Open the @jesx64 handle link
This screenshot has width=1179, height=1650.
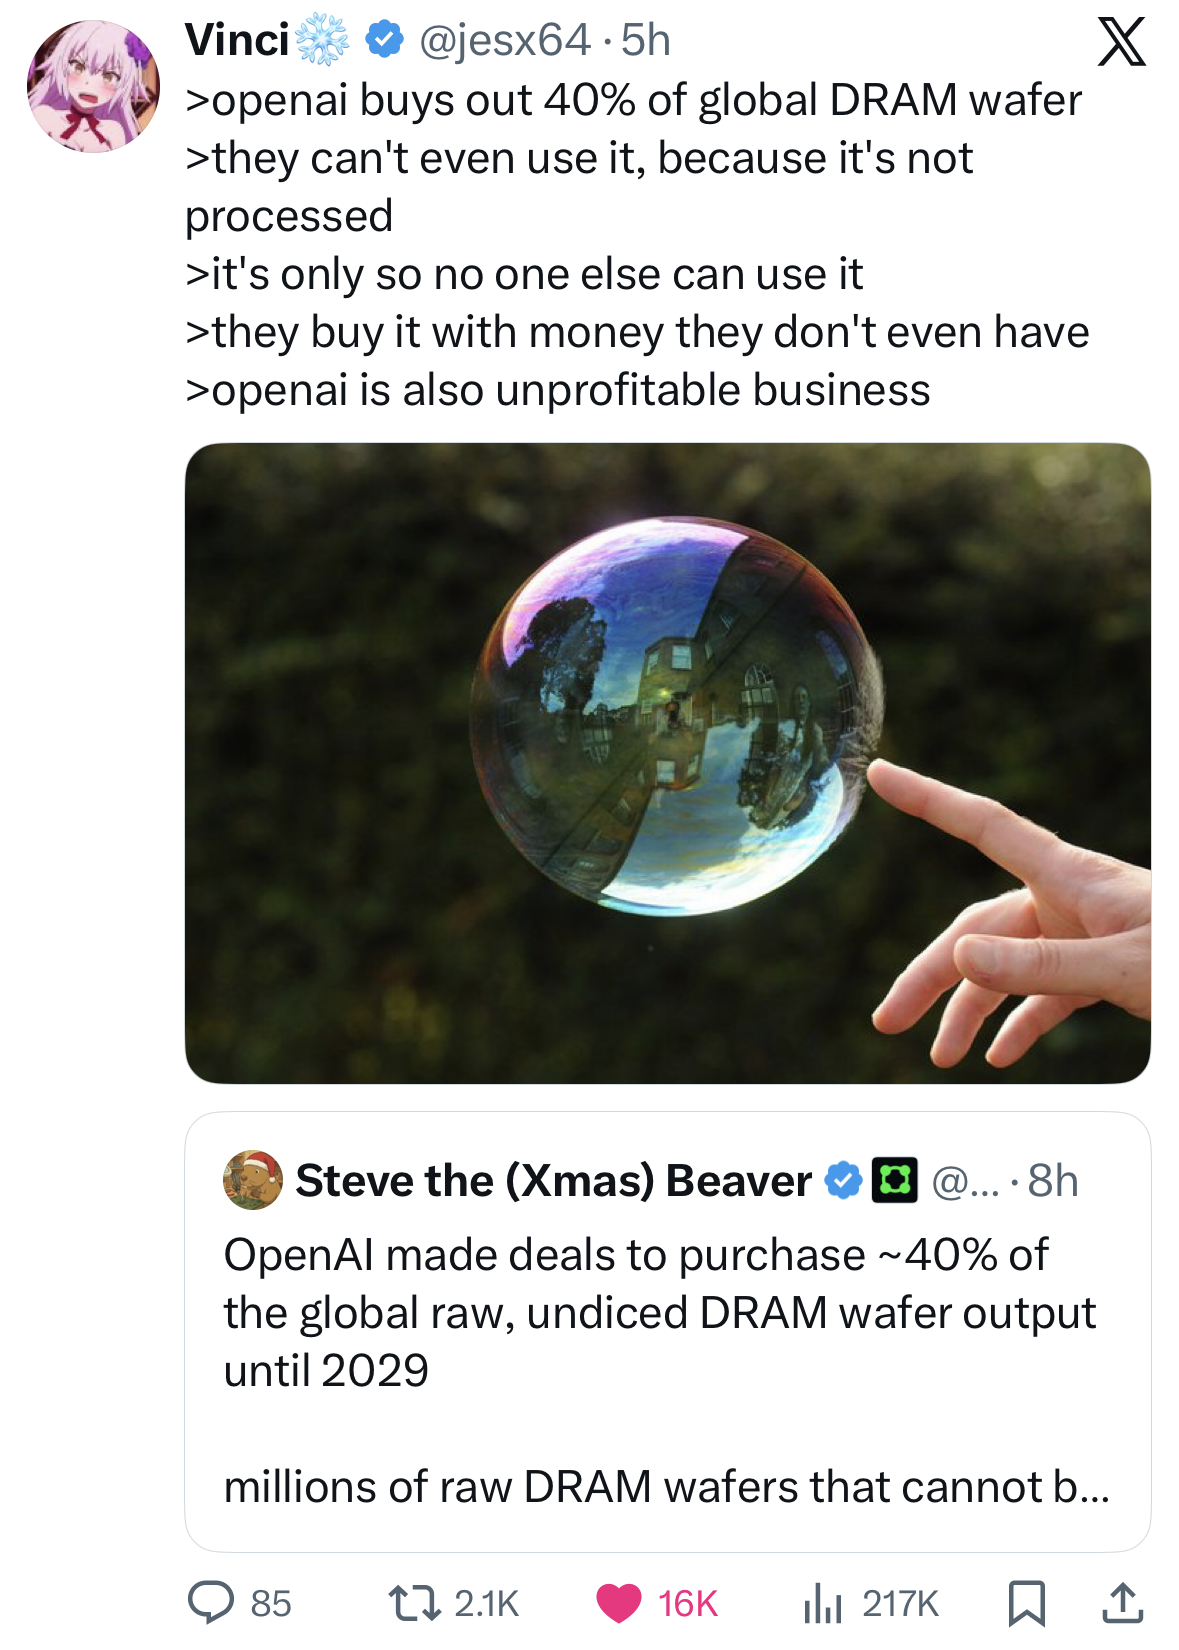pos(504,40)
